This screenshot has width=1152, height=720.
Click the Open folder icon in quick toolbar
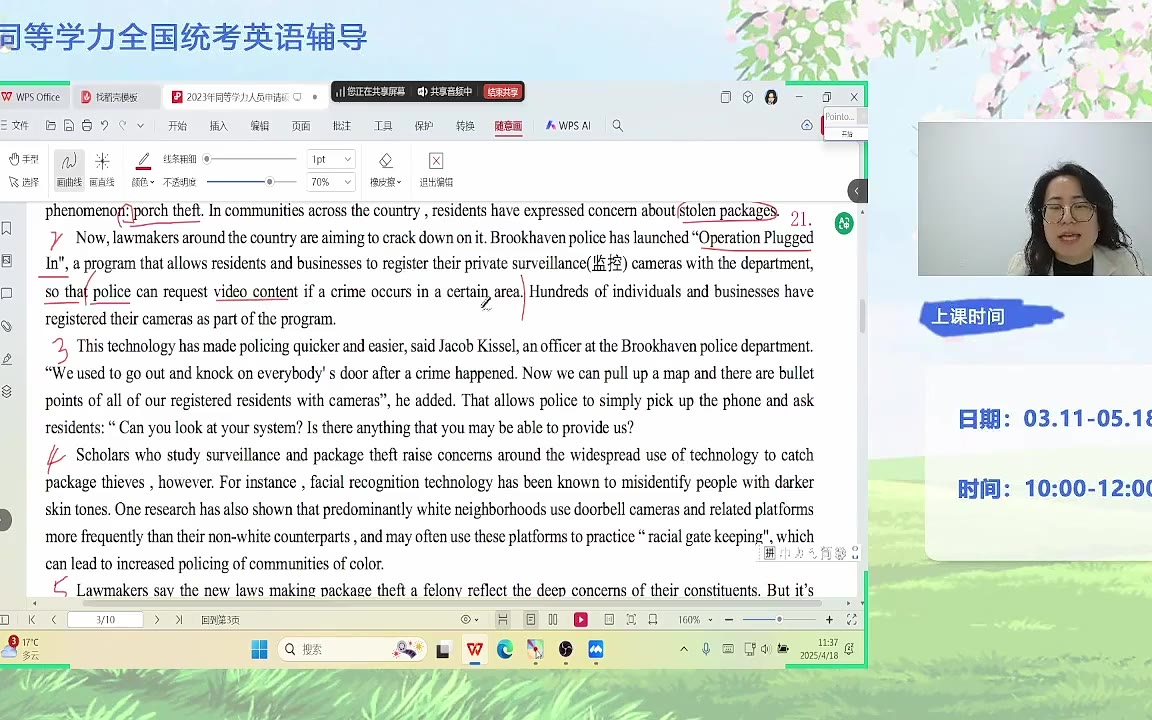tap(51, 126)
